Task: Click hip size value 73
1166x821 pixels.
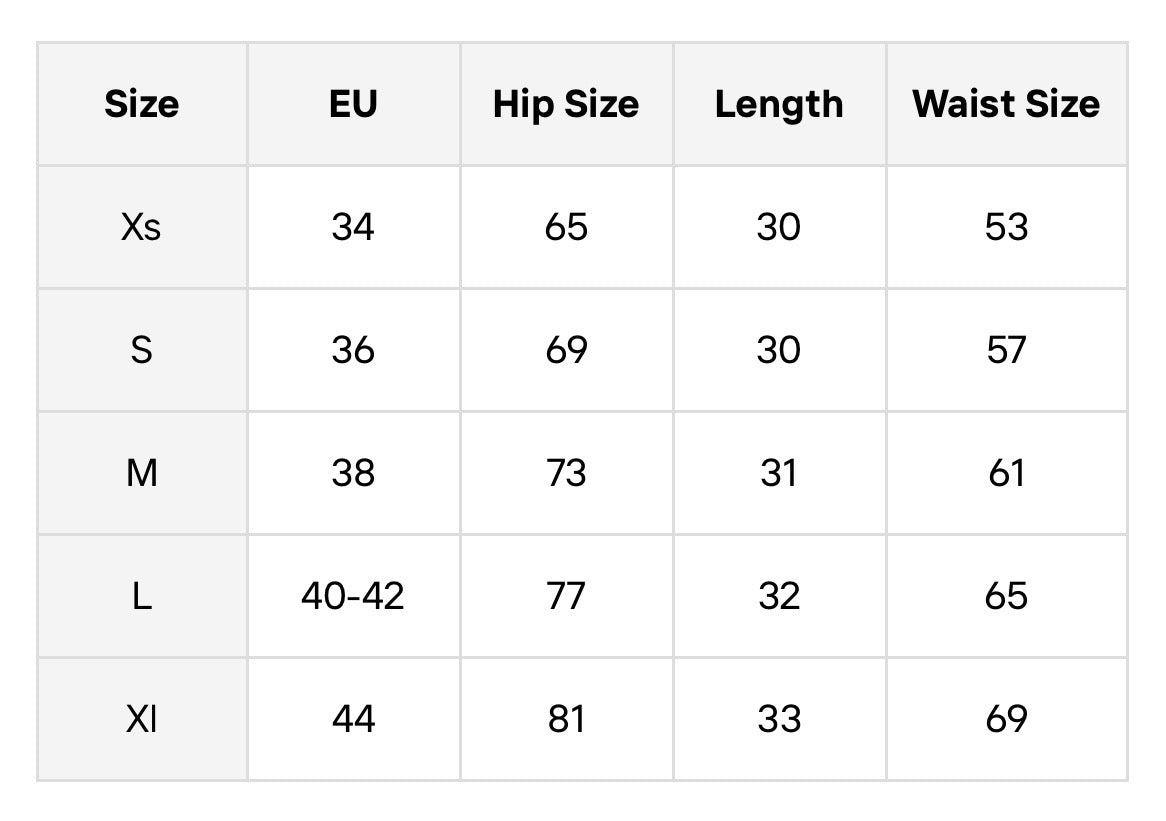Action: pyautogui.click(x=567, y=473)
